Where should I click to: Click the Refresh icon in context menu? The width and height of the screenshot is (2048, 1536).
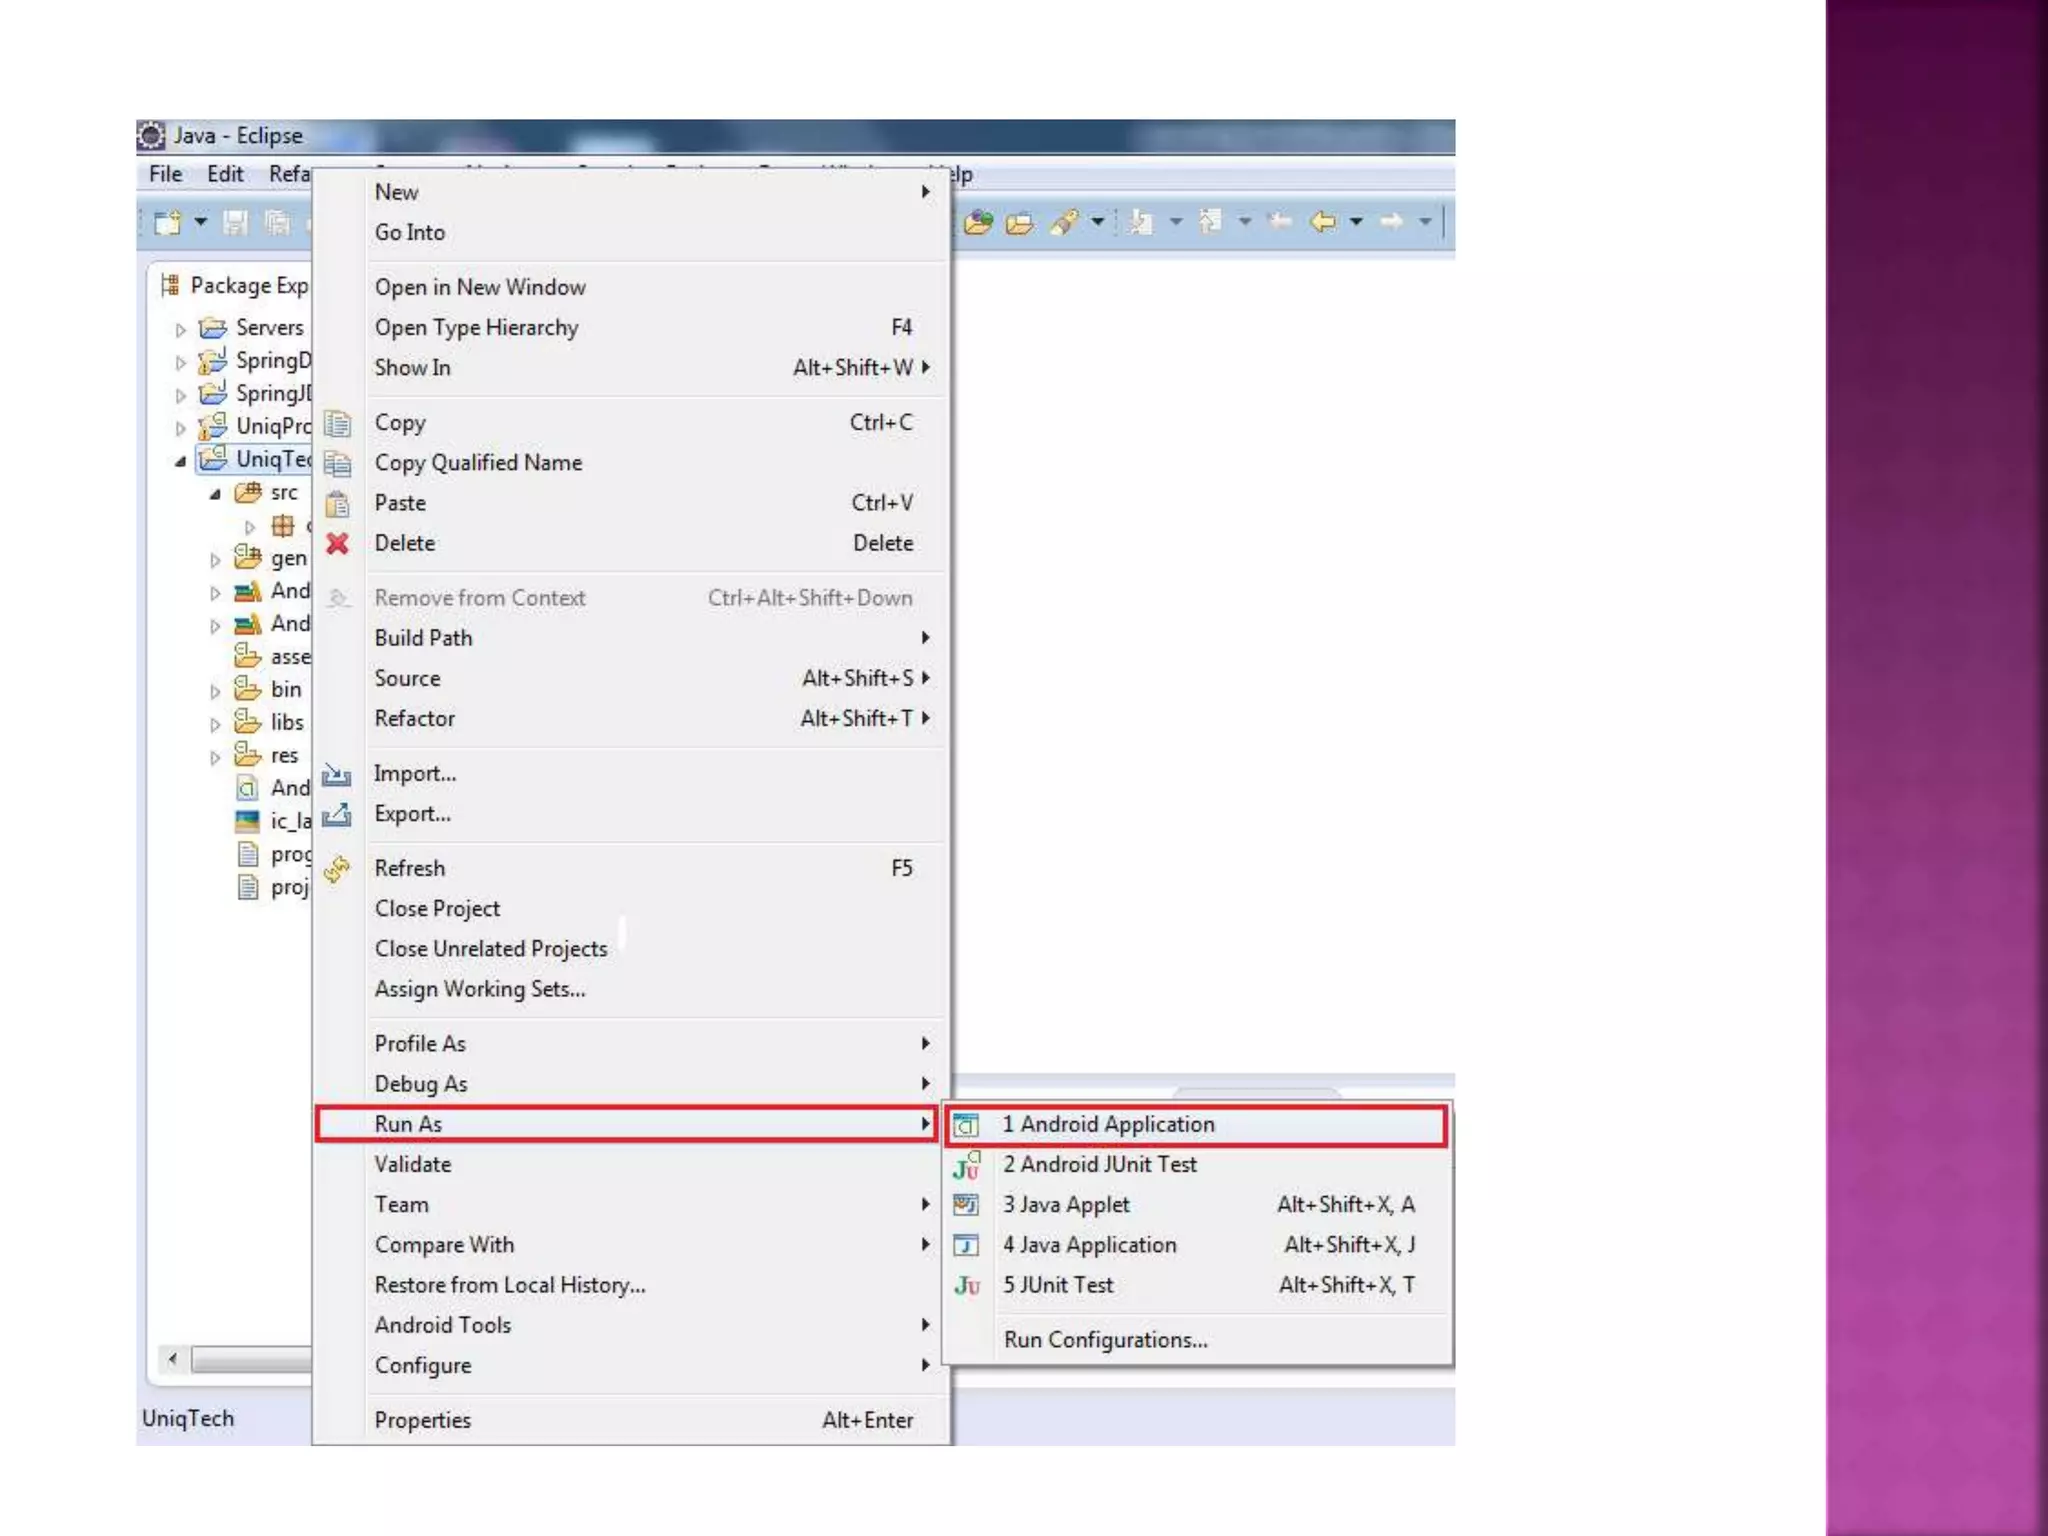[x=338, y=869]
